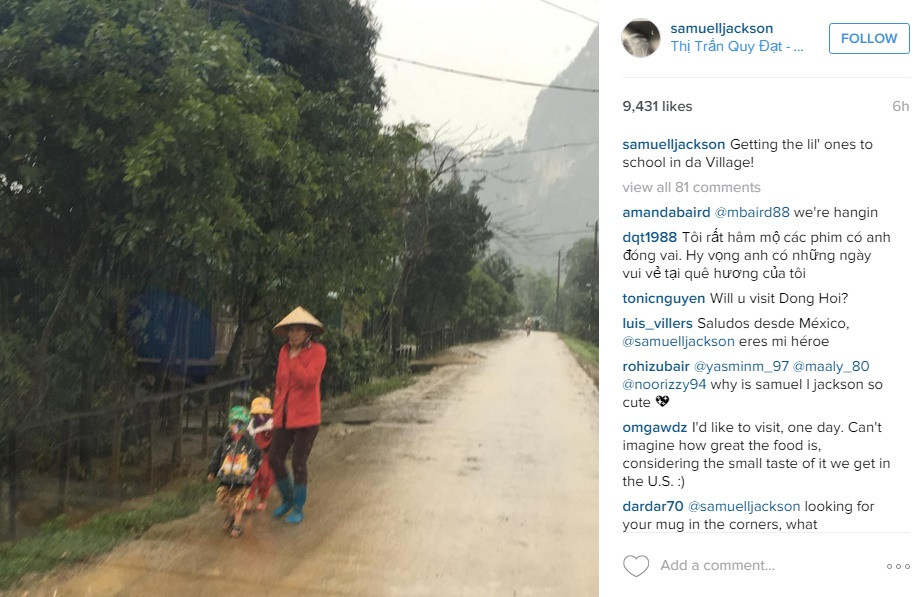
Task: Go to luis_villers profile
Action: point(657,324)
